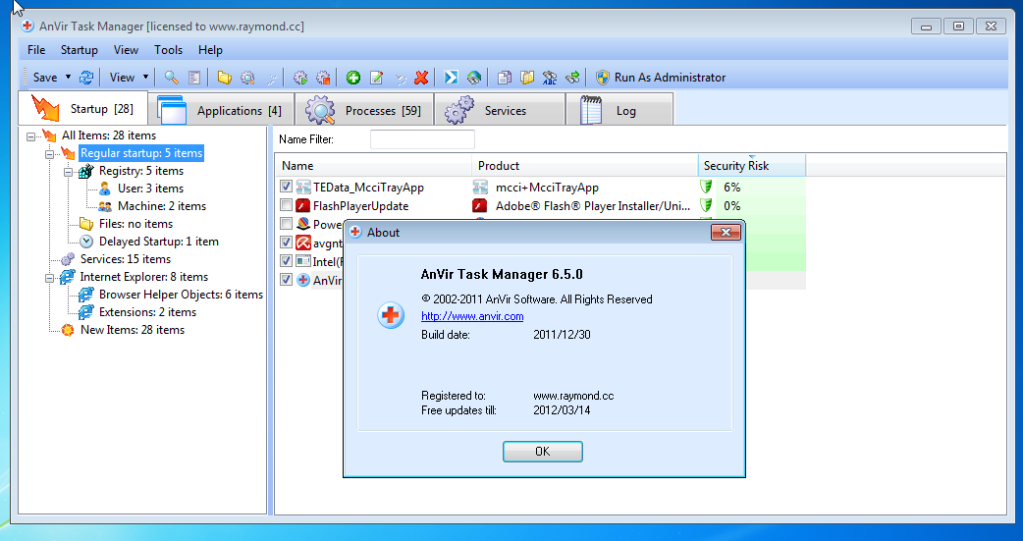Click the shield icon for Run As Administrator
The height and width of the screenshot is (541, 1023).
tap(603, 78)
